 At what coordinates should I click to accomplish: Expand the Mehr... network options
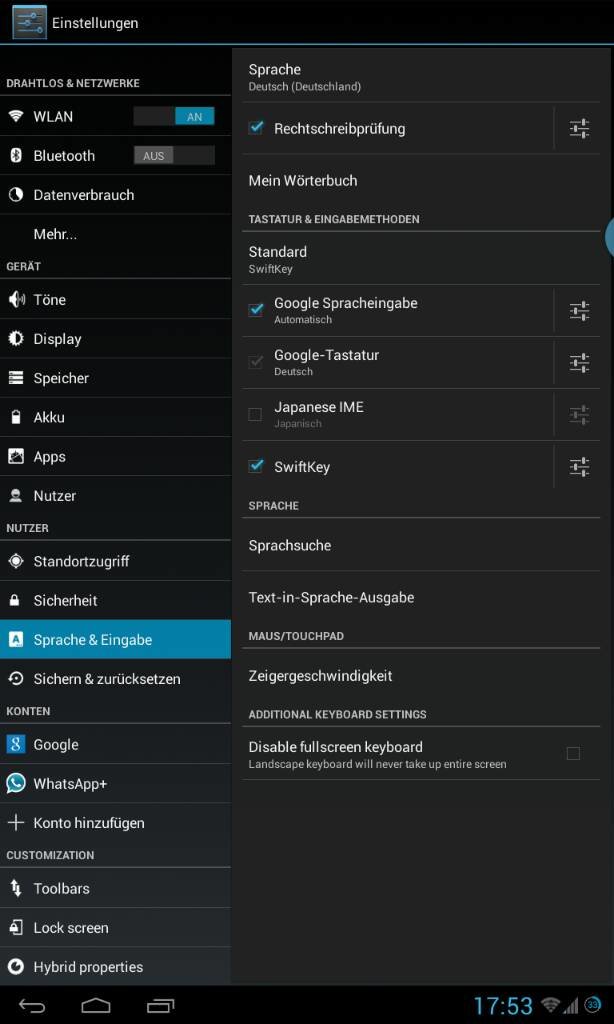pyautogui.click(x=115, y=234)
